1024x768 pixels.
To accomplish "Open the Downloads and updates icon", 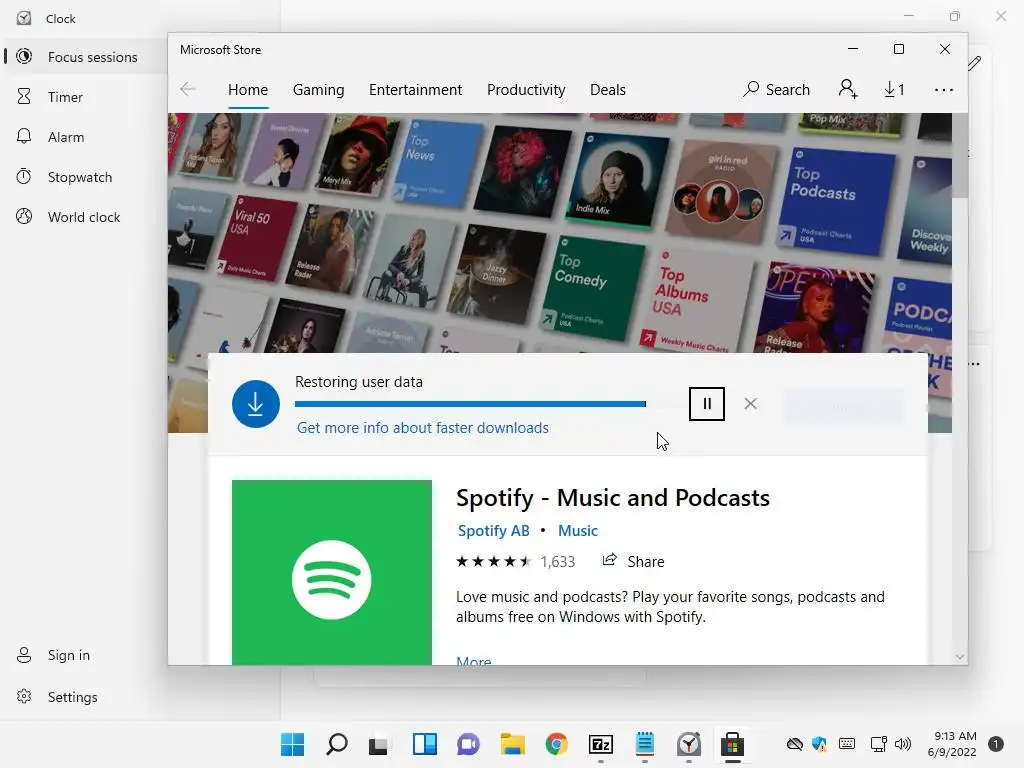I will (894, 89).
